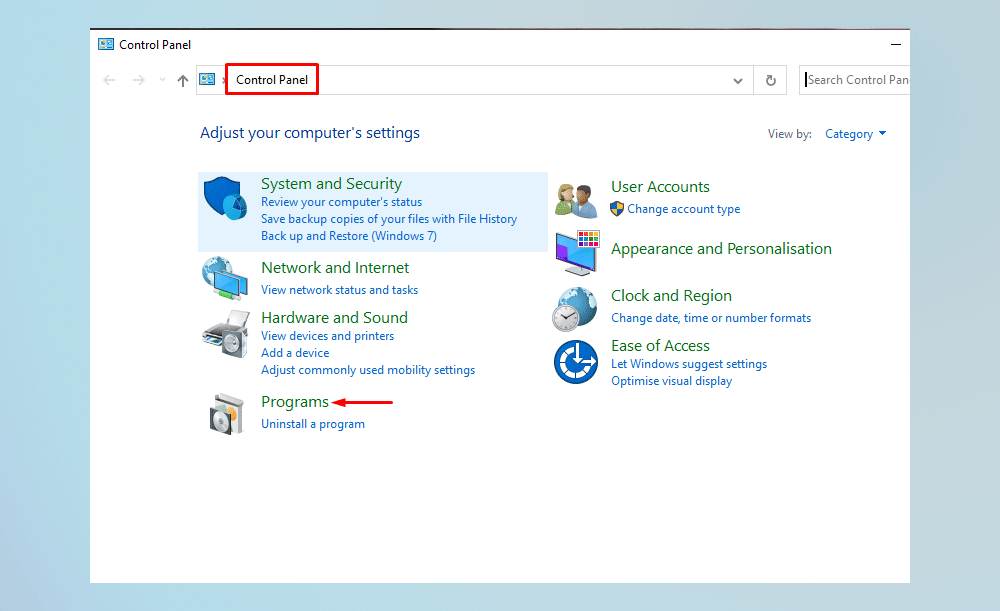Minimize the Control Panel window

(x=895, y=44)
